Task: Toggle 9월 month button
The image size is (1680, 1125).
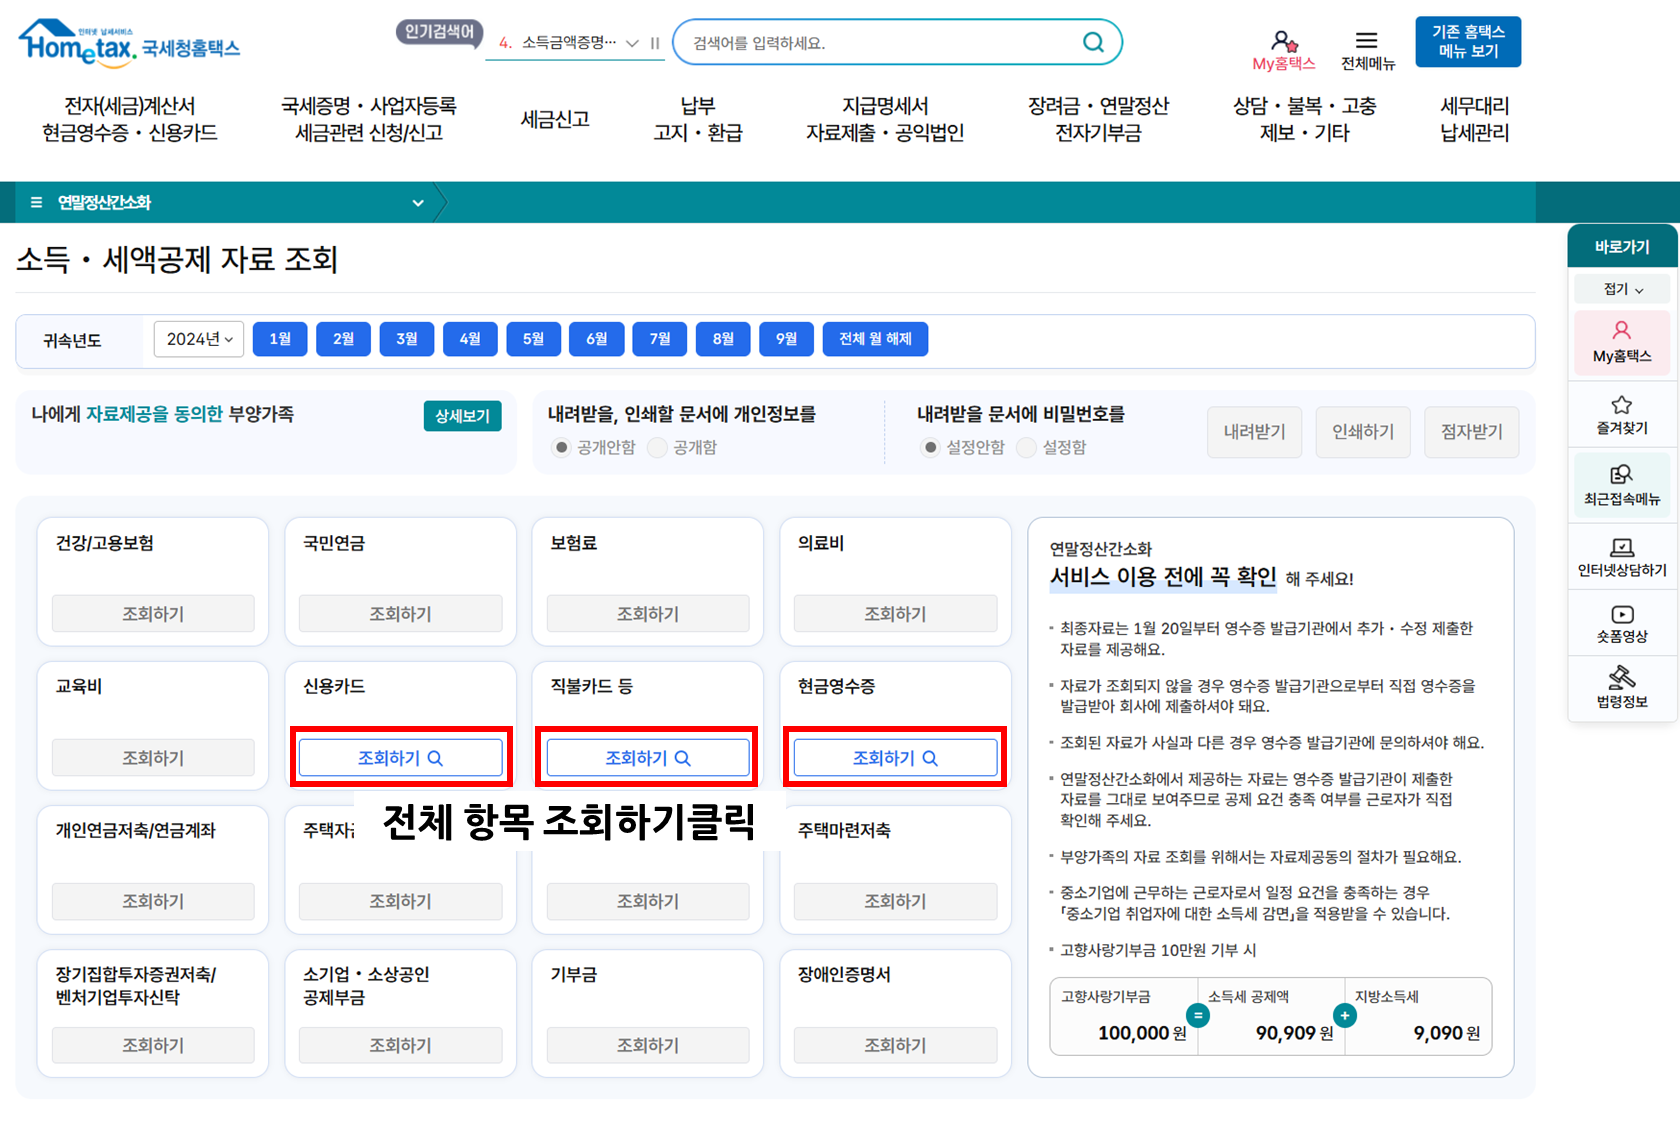Action: (787, 339)
